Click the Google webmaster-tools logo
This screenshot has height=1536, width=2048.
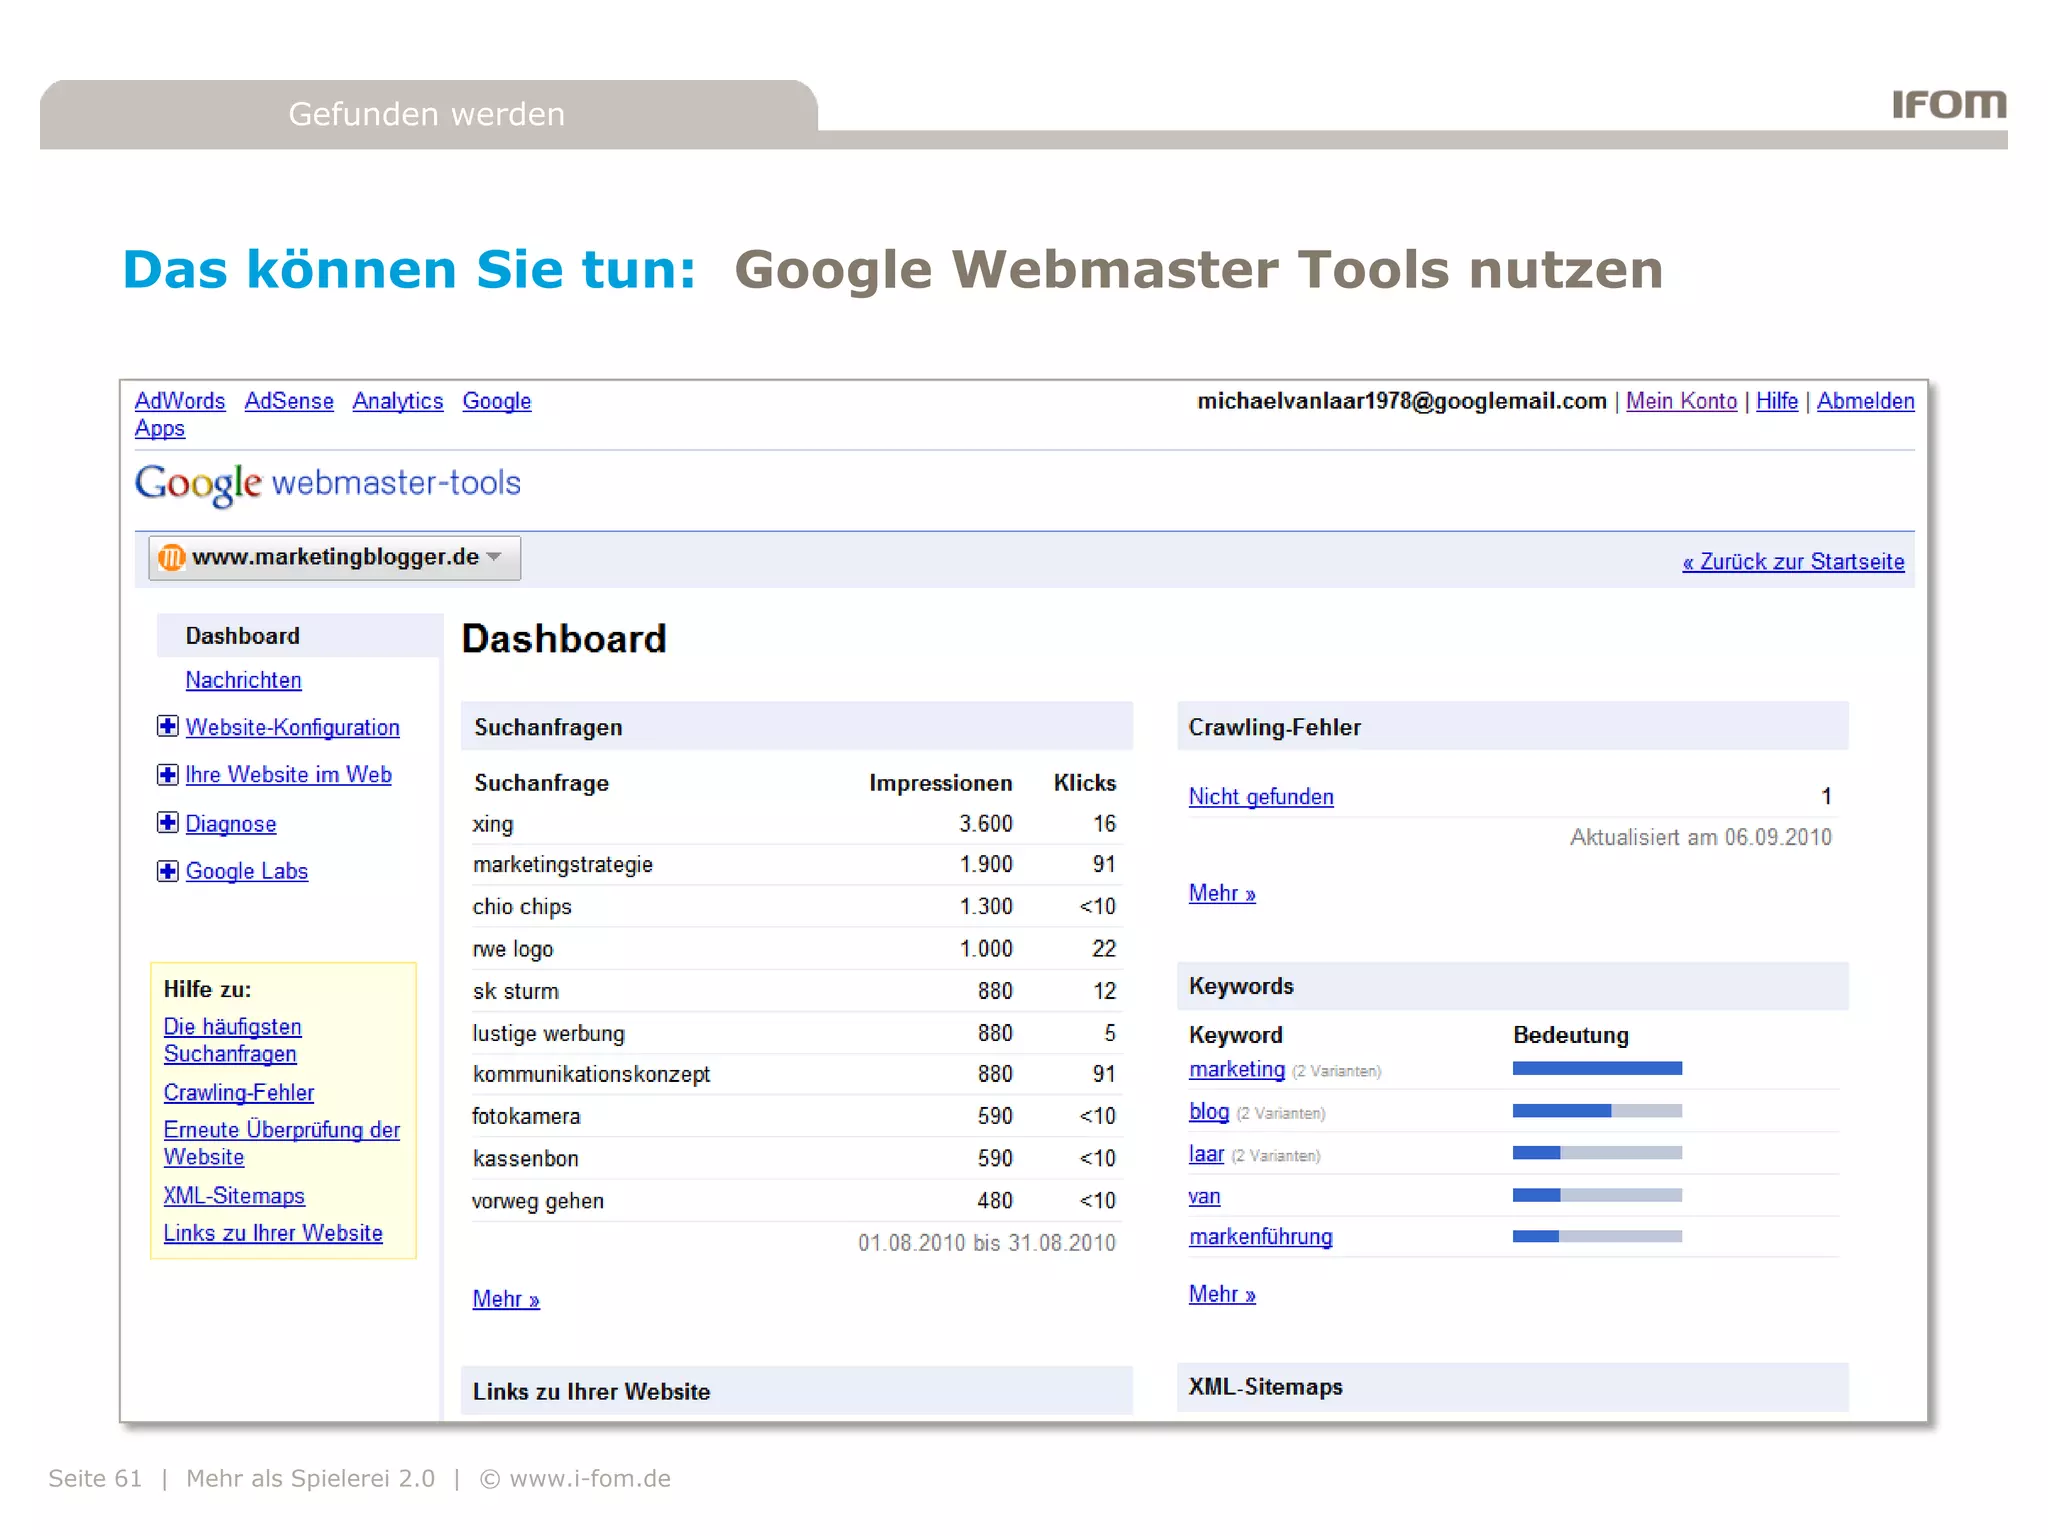click(x=328, y=484)
